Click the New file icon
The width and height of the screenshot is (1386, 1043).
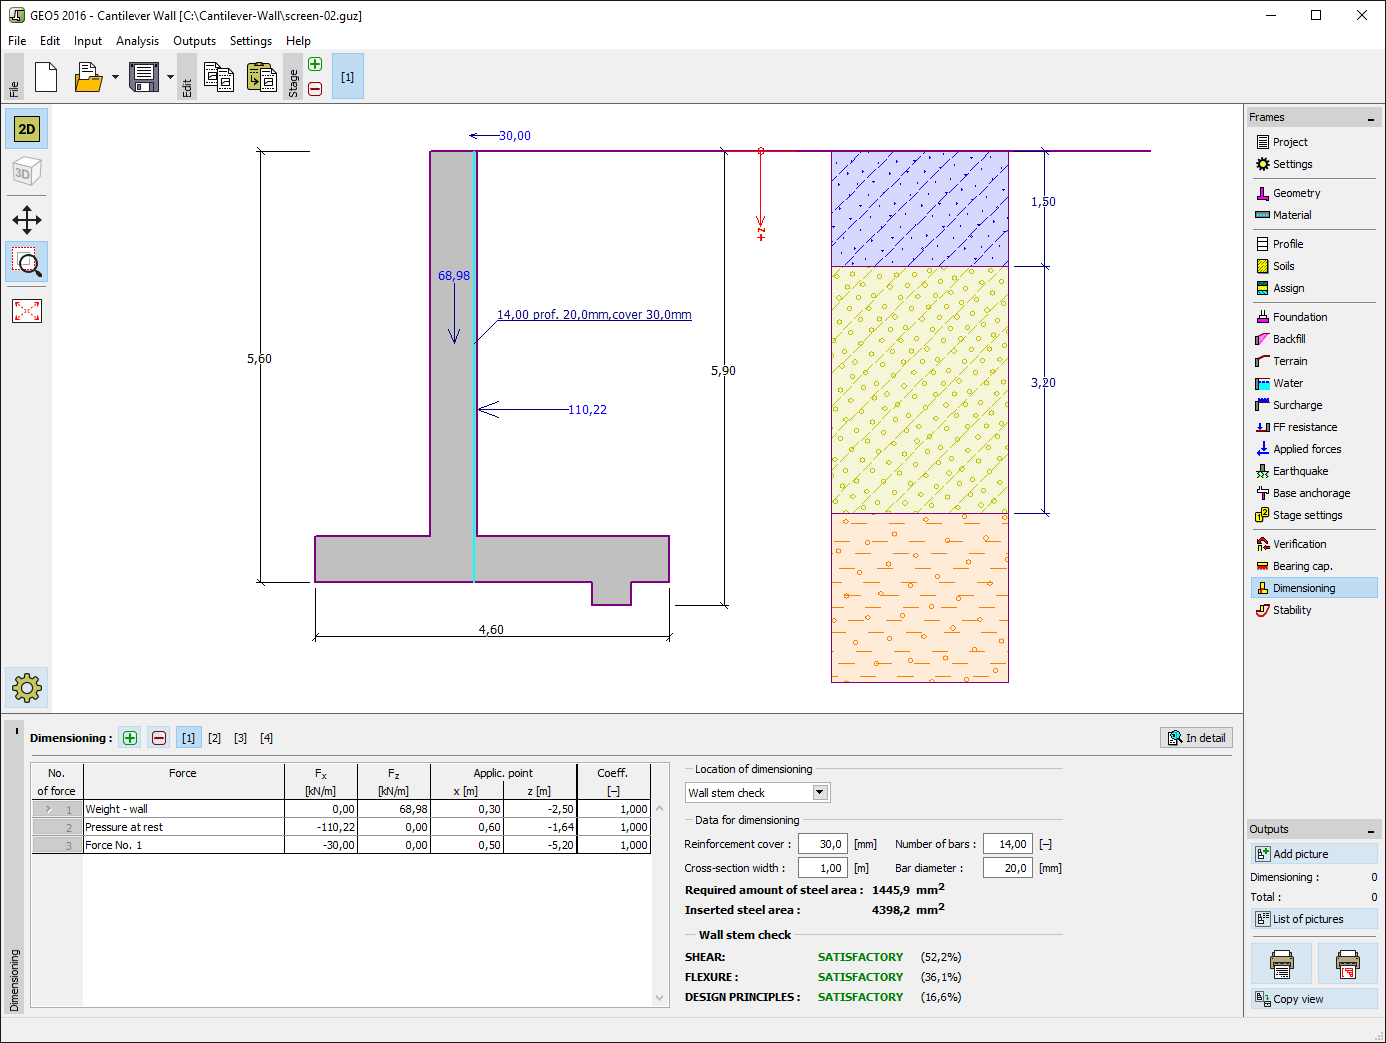tap(46, 77)
